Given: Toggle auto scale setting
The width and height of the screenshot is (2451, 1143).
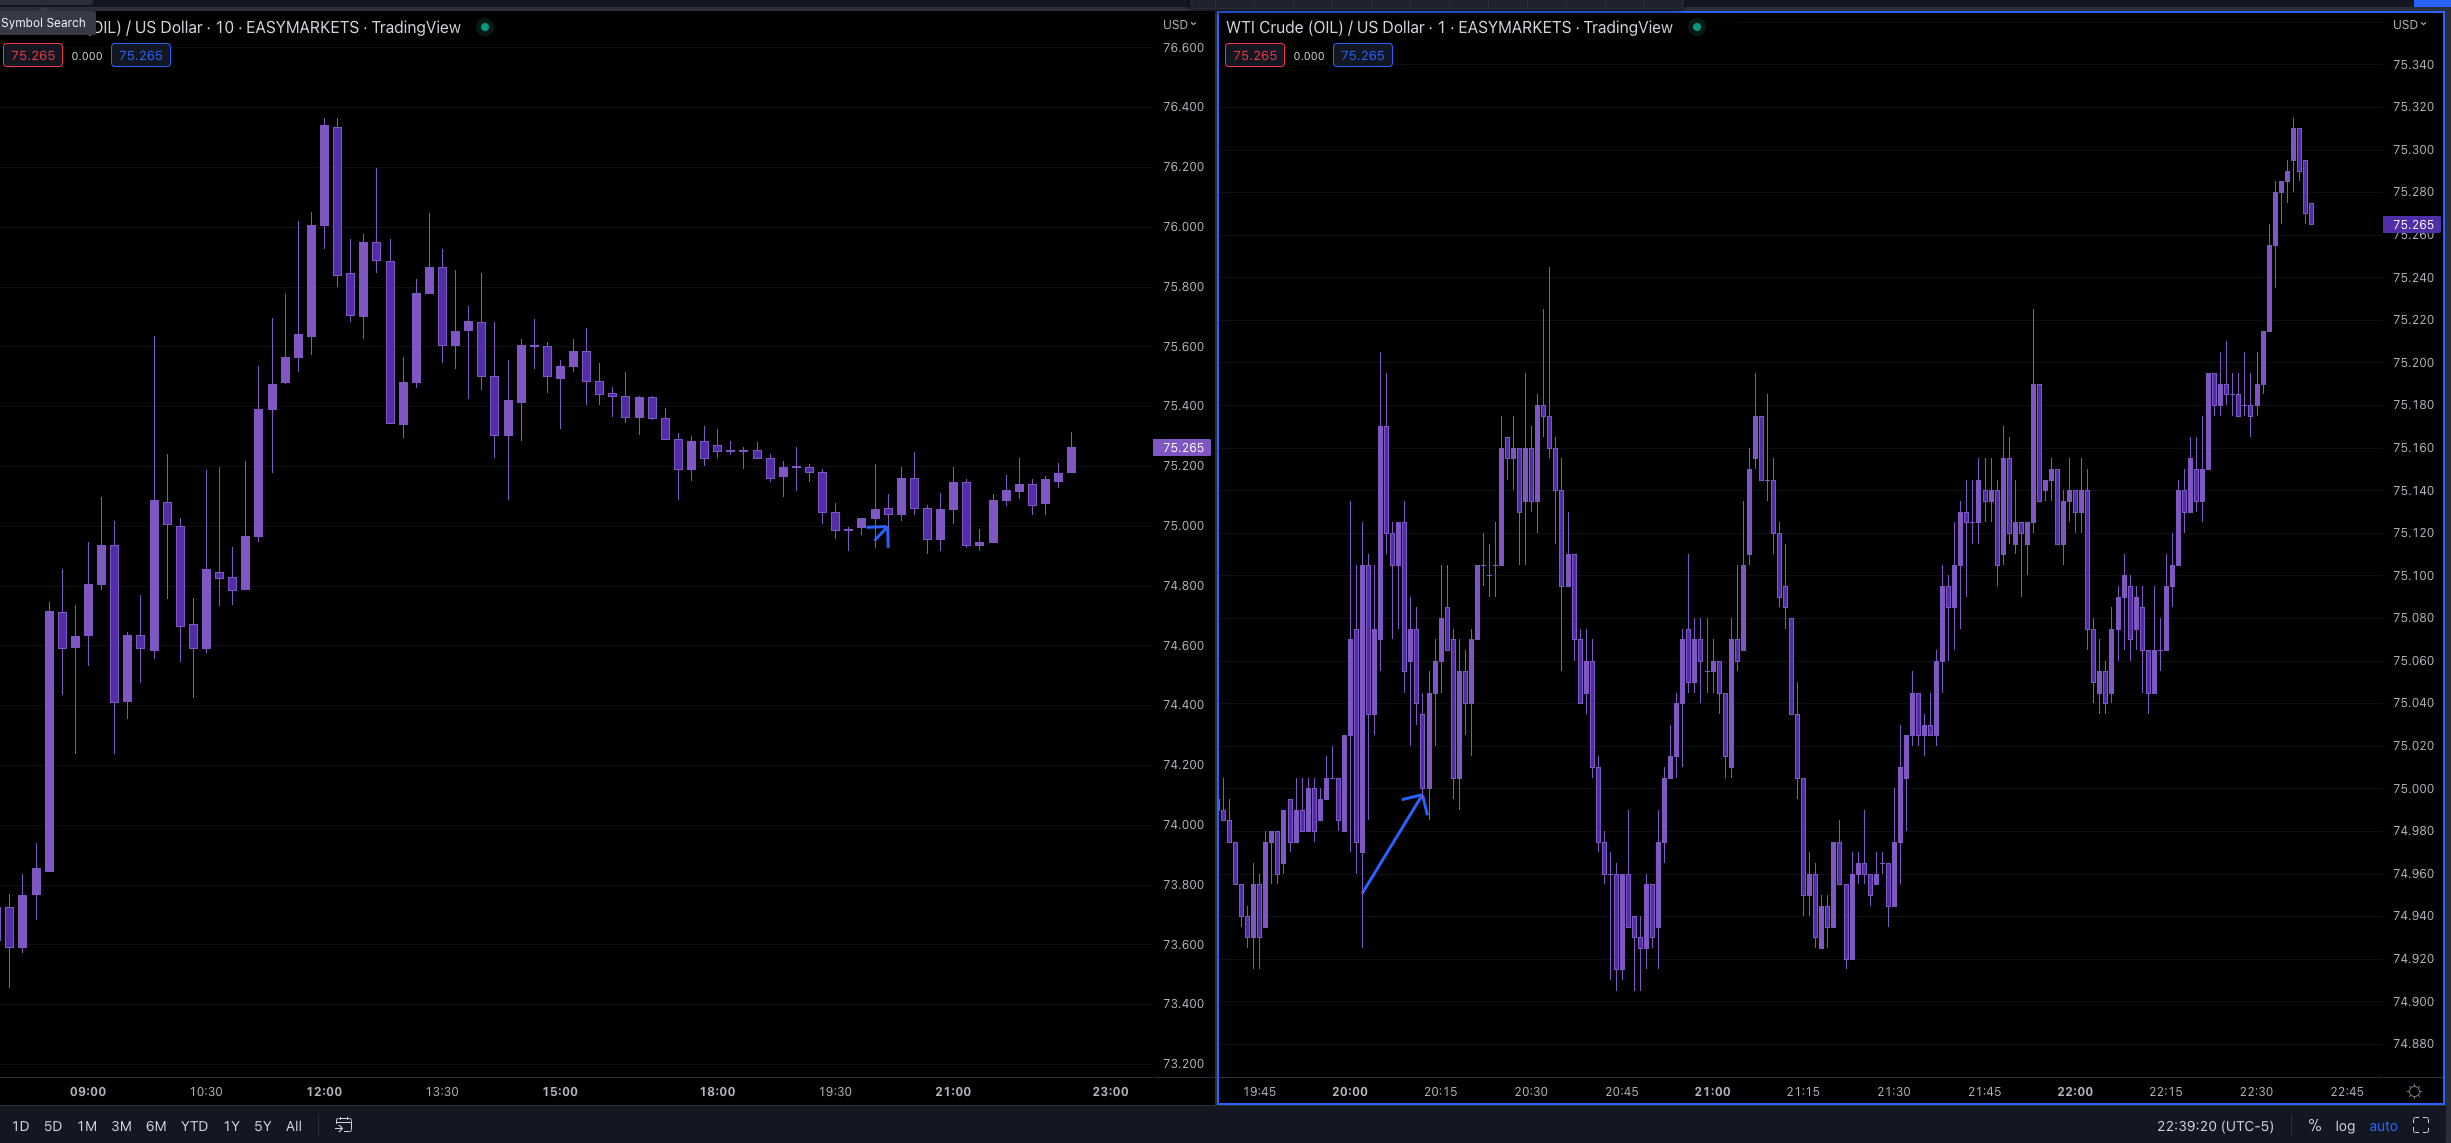Looking at the screenshot, I should (2383, 1126).
